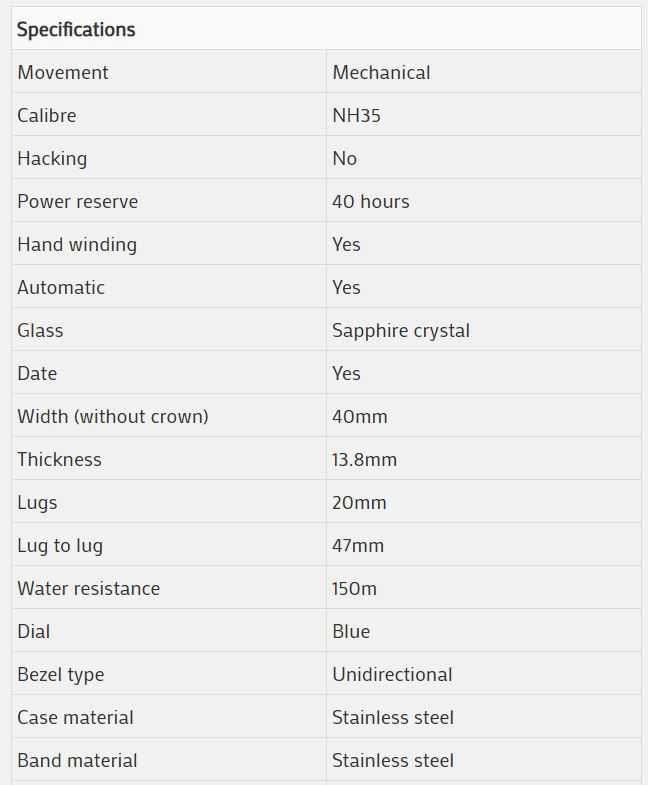The image size is (648, 785).
Task: Click the NH35 calibre value
Action: (357, 116)
